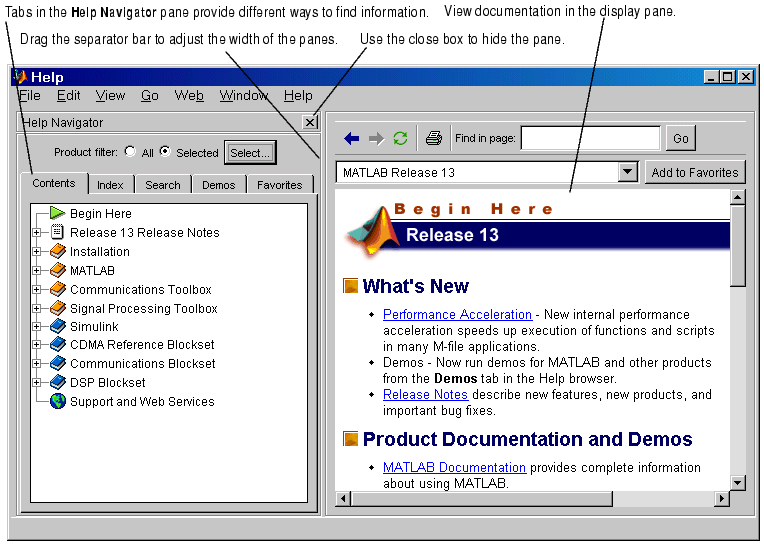This screenshot has width=764, height=552.
Task: Open the Edit menu
Action: [68, 95]
